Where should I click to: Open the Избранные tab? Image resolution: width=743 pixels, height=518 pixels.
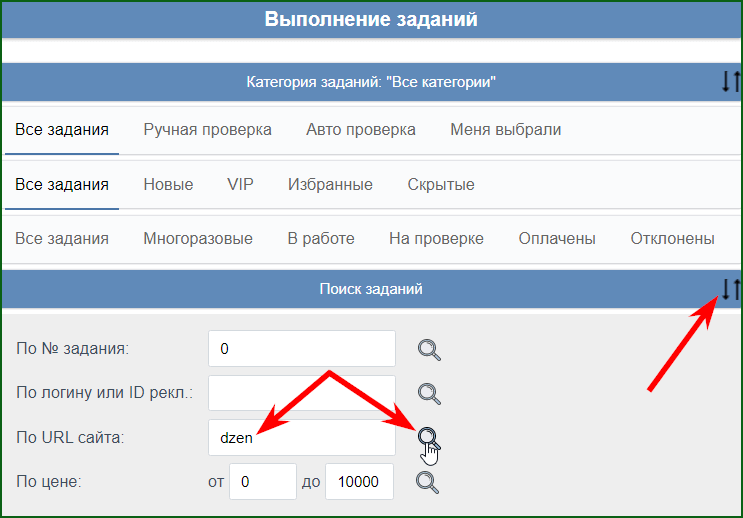click(330, 184)
